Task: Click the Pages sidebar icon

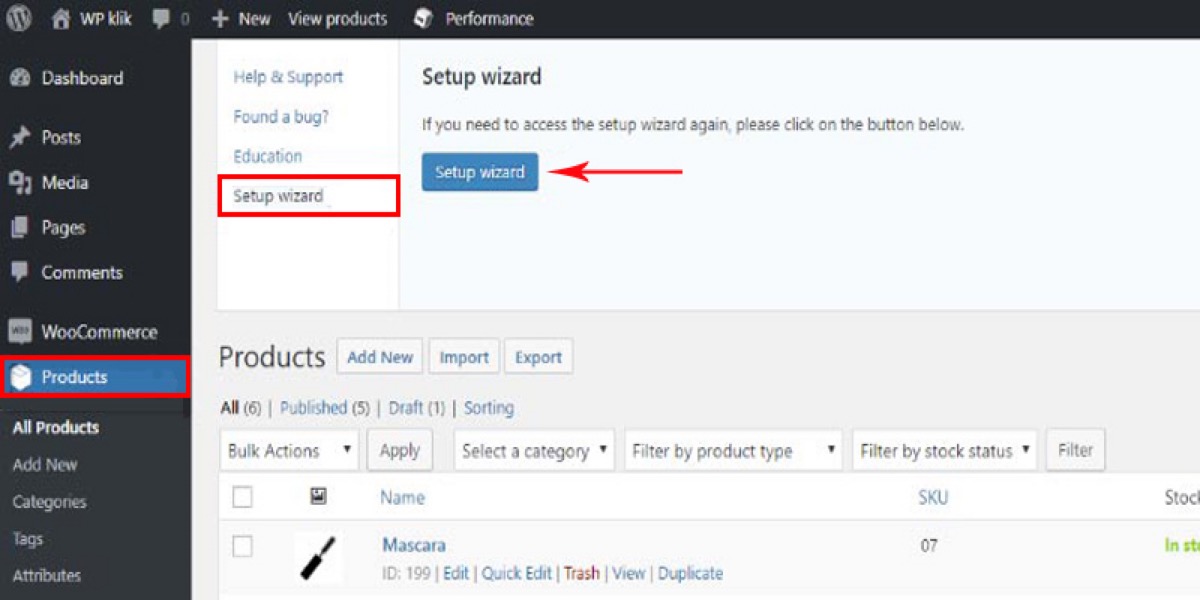Action: coord(20,228)
